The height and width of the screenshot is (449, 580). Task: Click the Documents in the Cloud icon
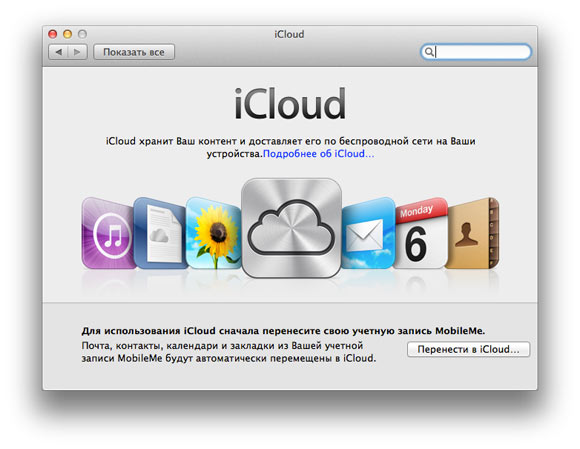tap(161, 233)
